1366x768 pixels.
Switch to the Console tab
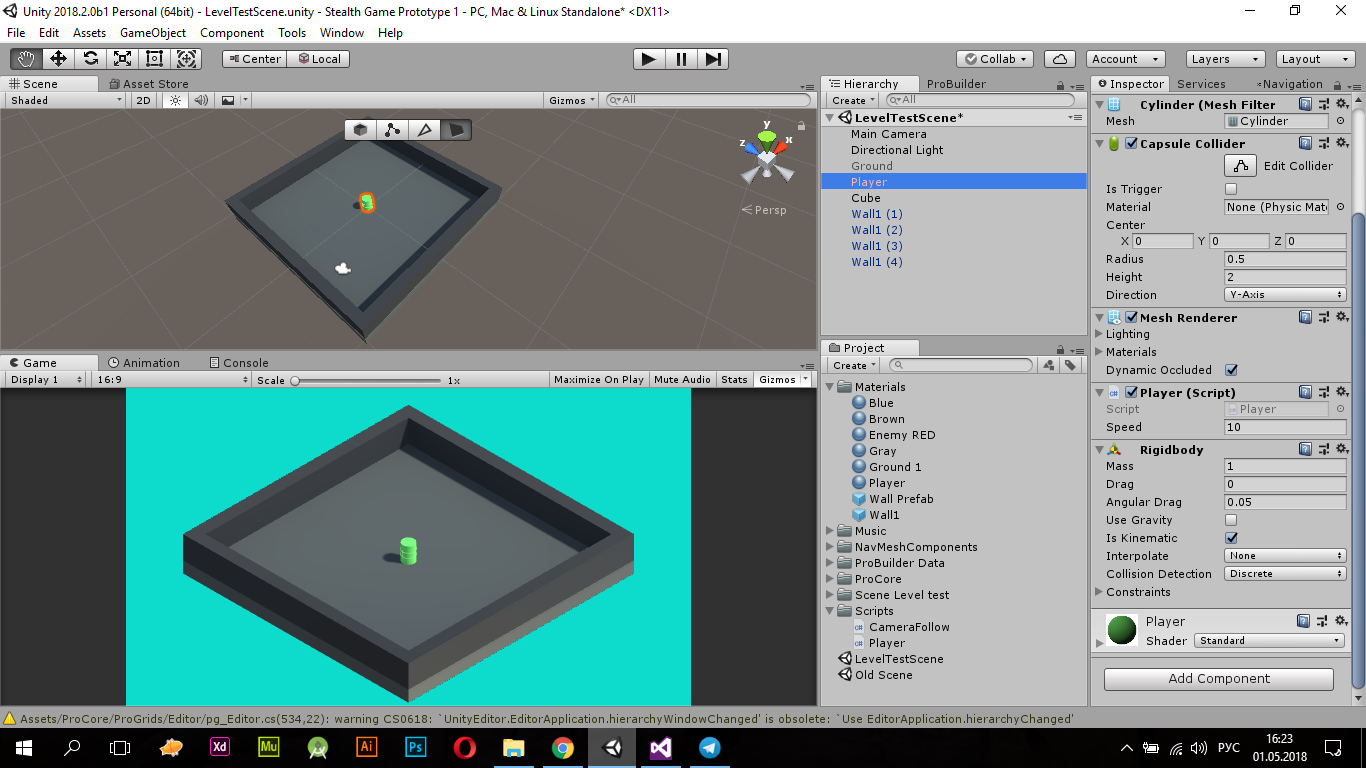point(238,363)
